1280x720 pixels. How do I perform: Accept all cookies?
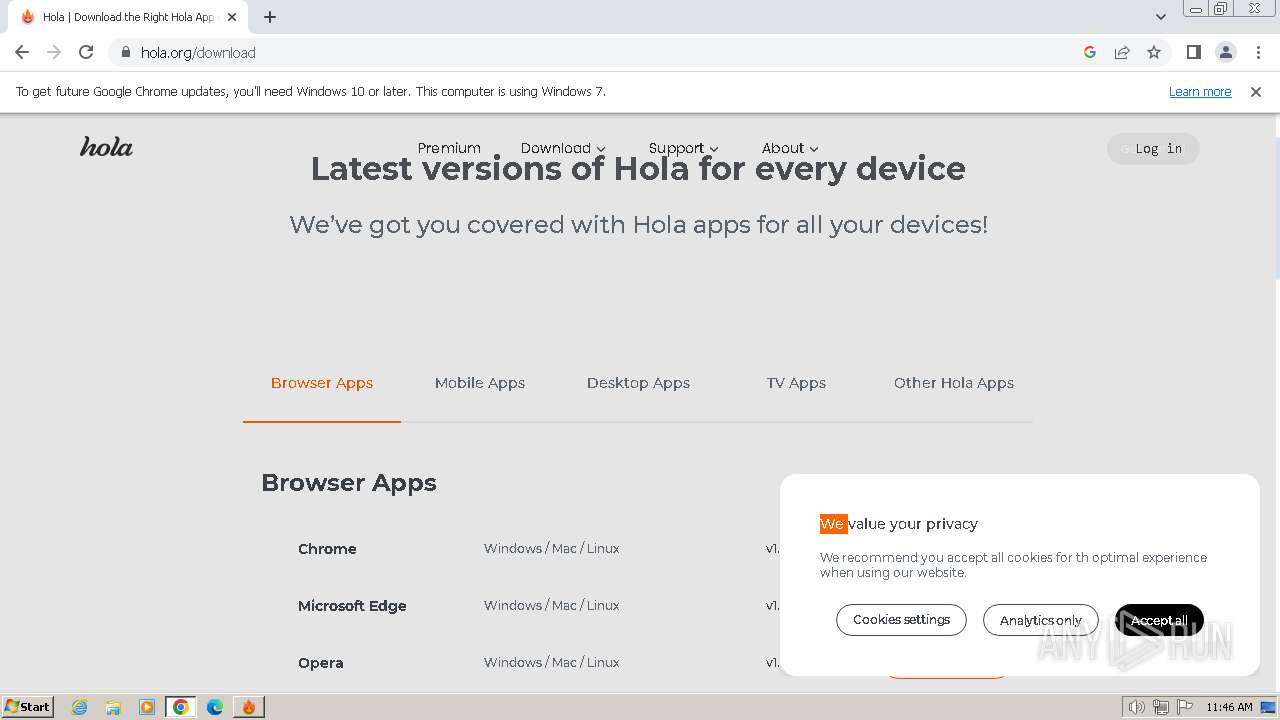[1159, 620]
